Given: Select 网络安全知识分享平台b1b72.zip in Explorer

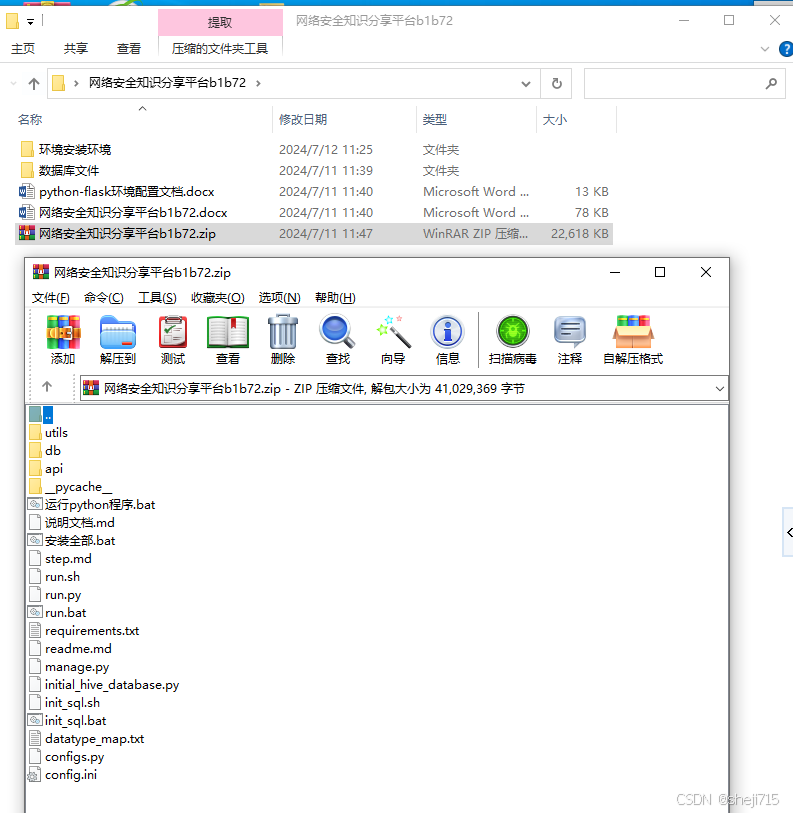Looking at the screenshot, I should [314, 234].
